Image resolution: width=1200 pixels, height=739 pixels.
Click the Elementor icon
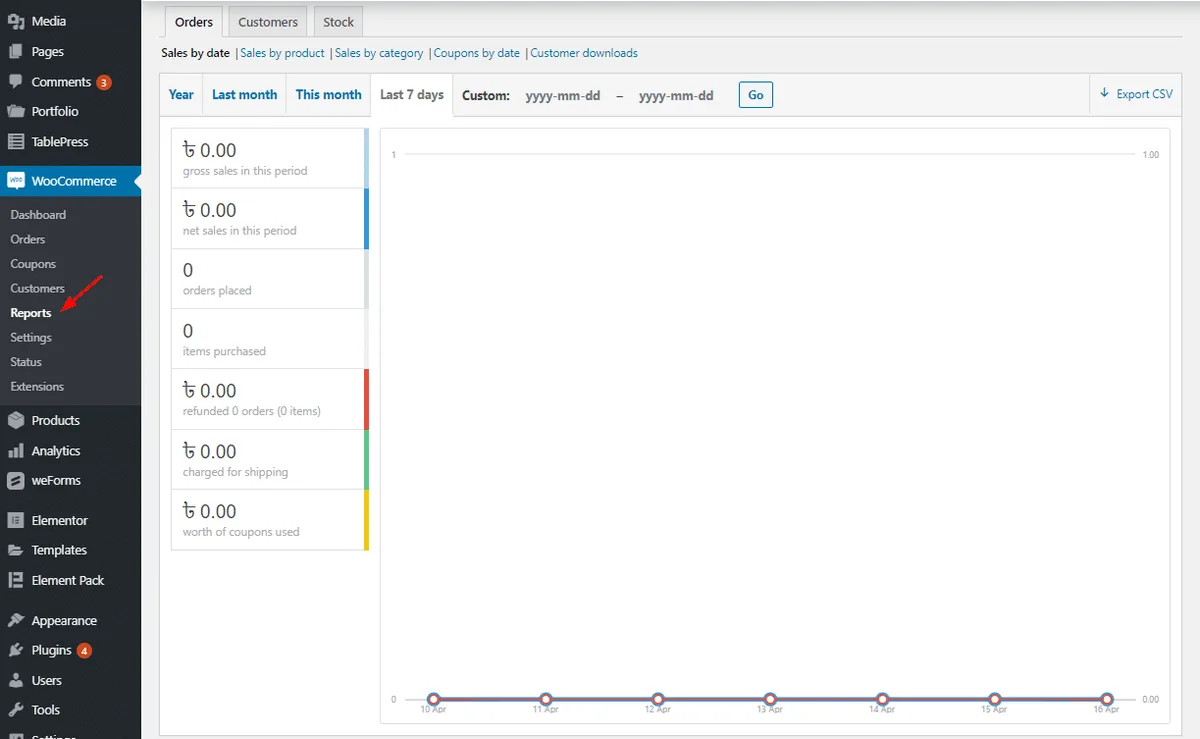click(16, 520)
